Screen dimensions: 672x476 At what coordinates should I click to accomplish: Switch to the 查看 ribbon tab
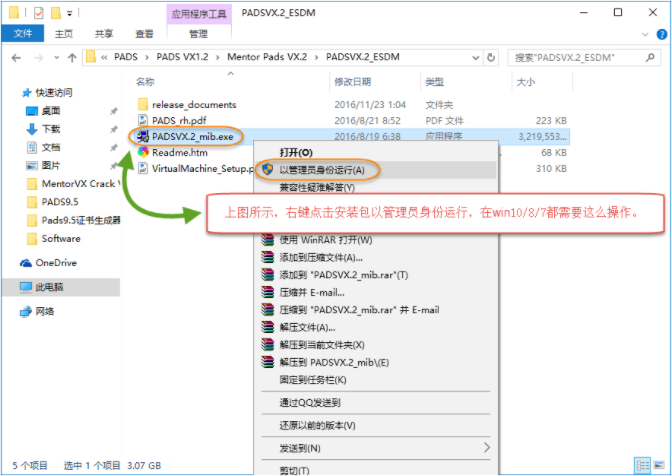pyautogui.click(x=144, y=34)
